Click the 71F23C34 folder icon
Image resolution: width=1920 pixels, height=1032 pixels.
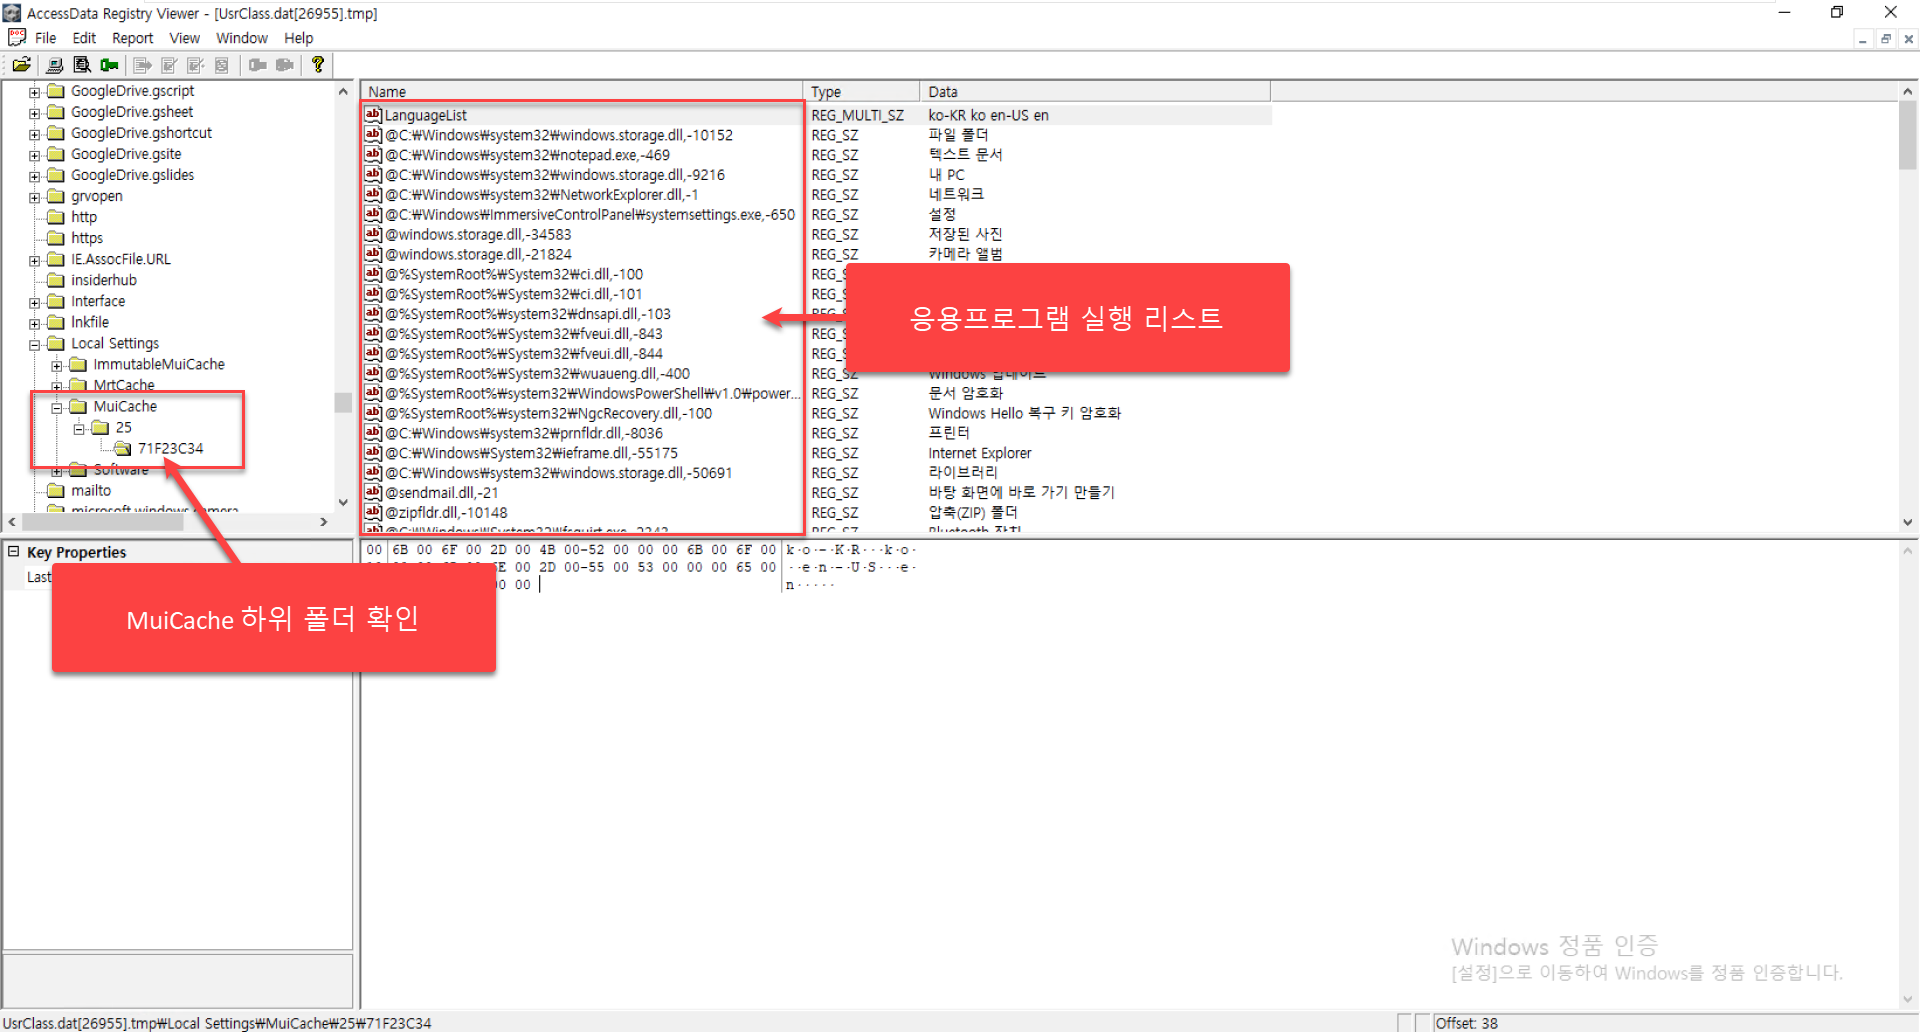[x=123, y=448]
